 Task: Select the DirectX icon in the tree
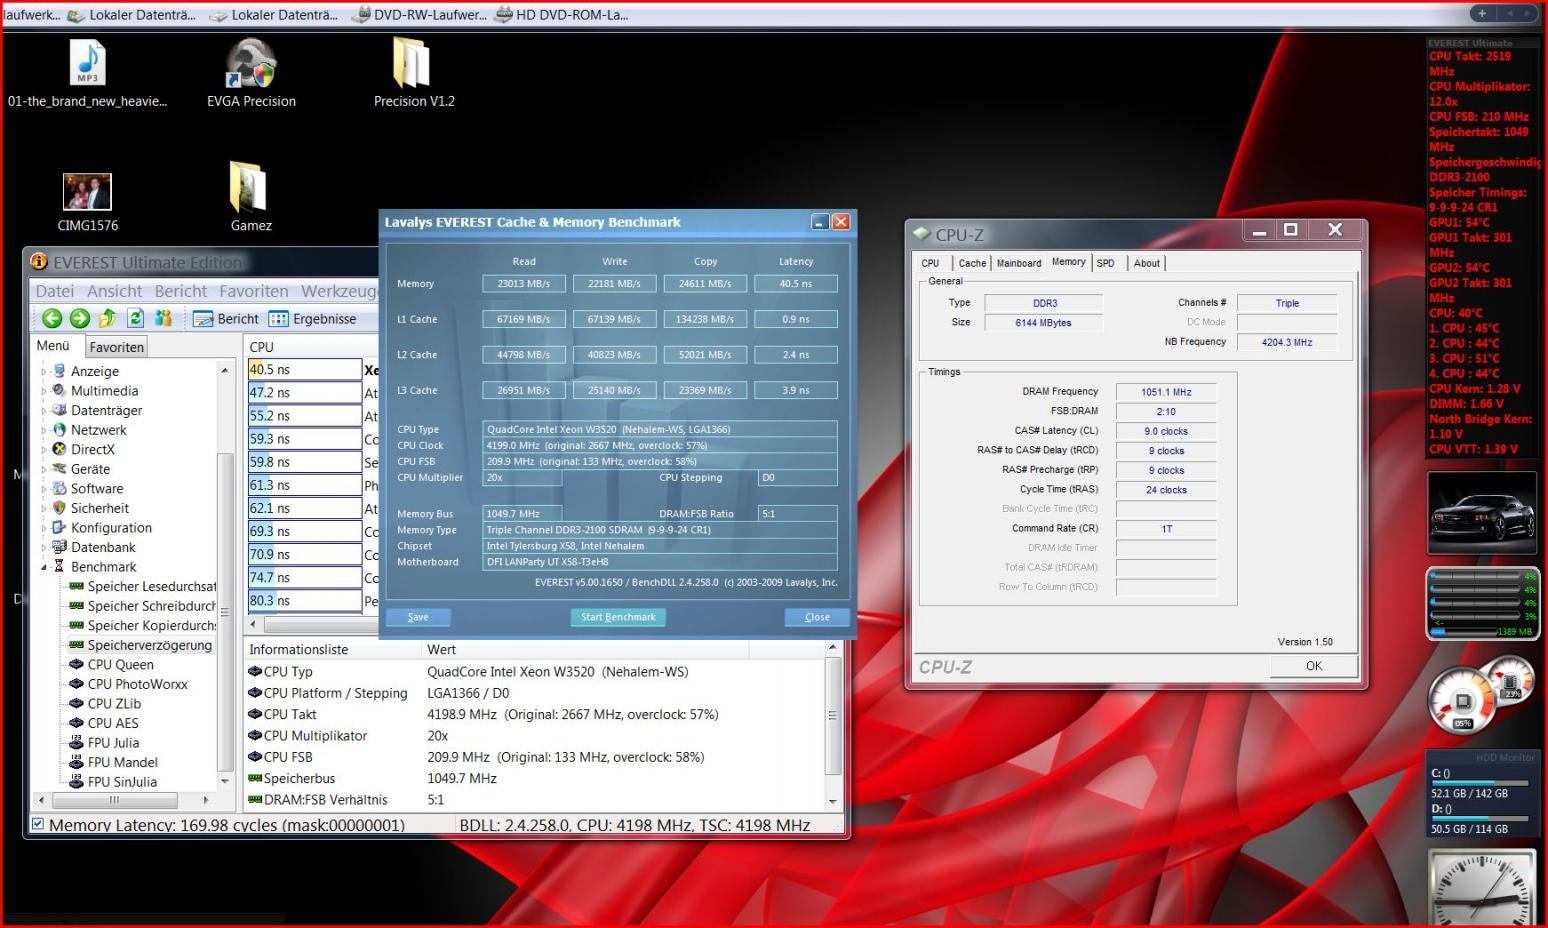[x=59, y=449]
